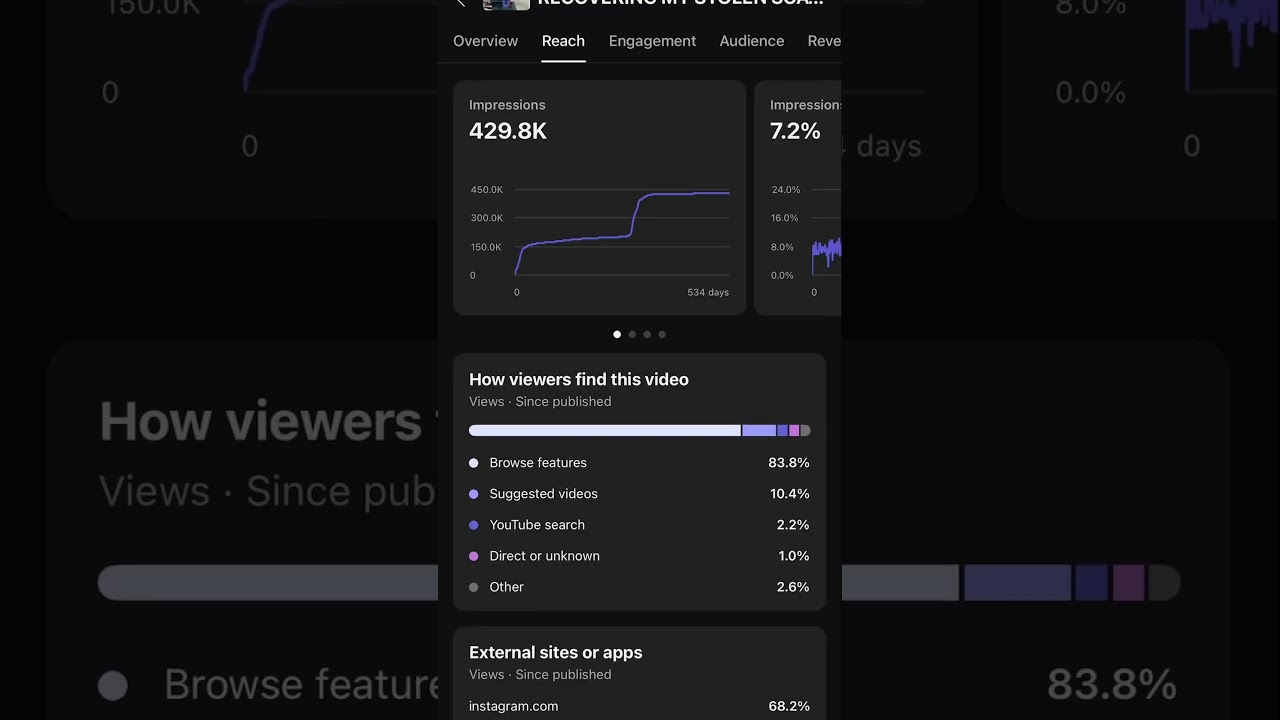Screen dimensions: 1280x720
Task: Click Views · Since published under External sites
Action: coord(540,675)
